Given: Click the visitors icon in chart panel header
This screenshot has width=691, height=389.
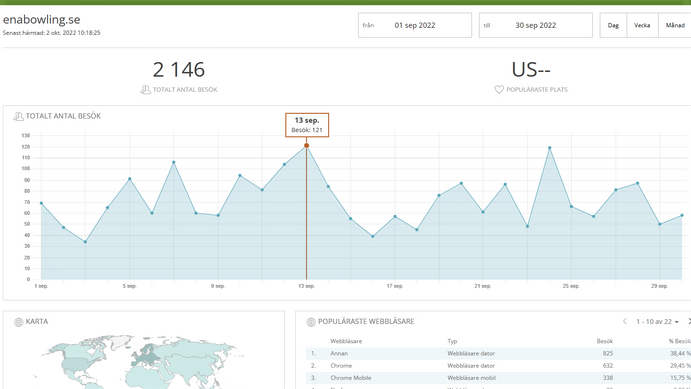Looking at the screenshot, I should click(19, 116).
